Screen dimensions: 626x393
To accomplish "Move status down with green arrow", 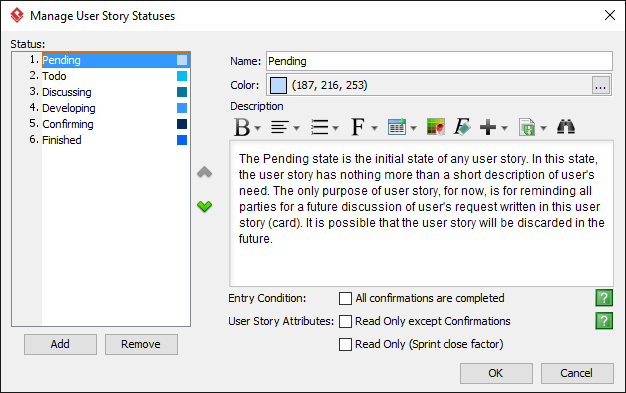I will [x=204, y=206].
